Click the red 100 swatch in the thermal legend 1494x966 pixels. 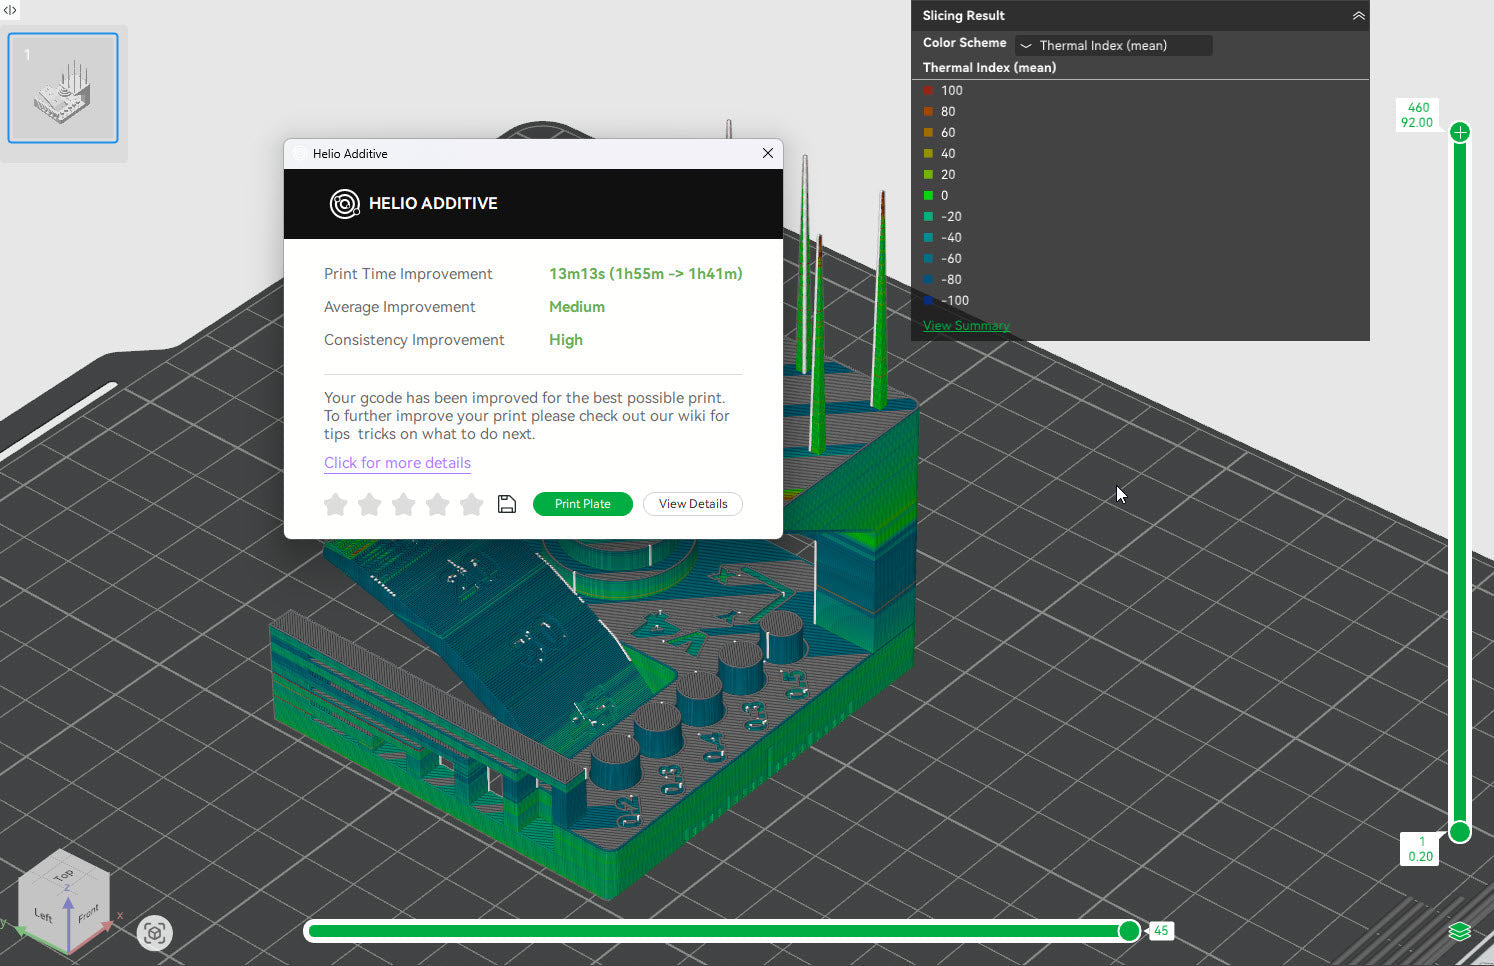pyautogui.click(x=930, y=90)
